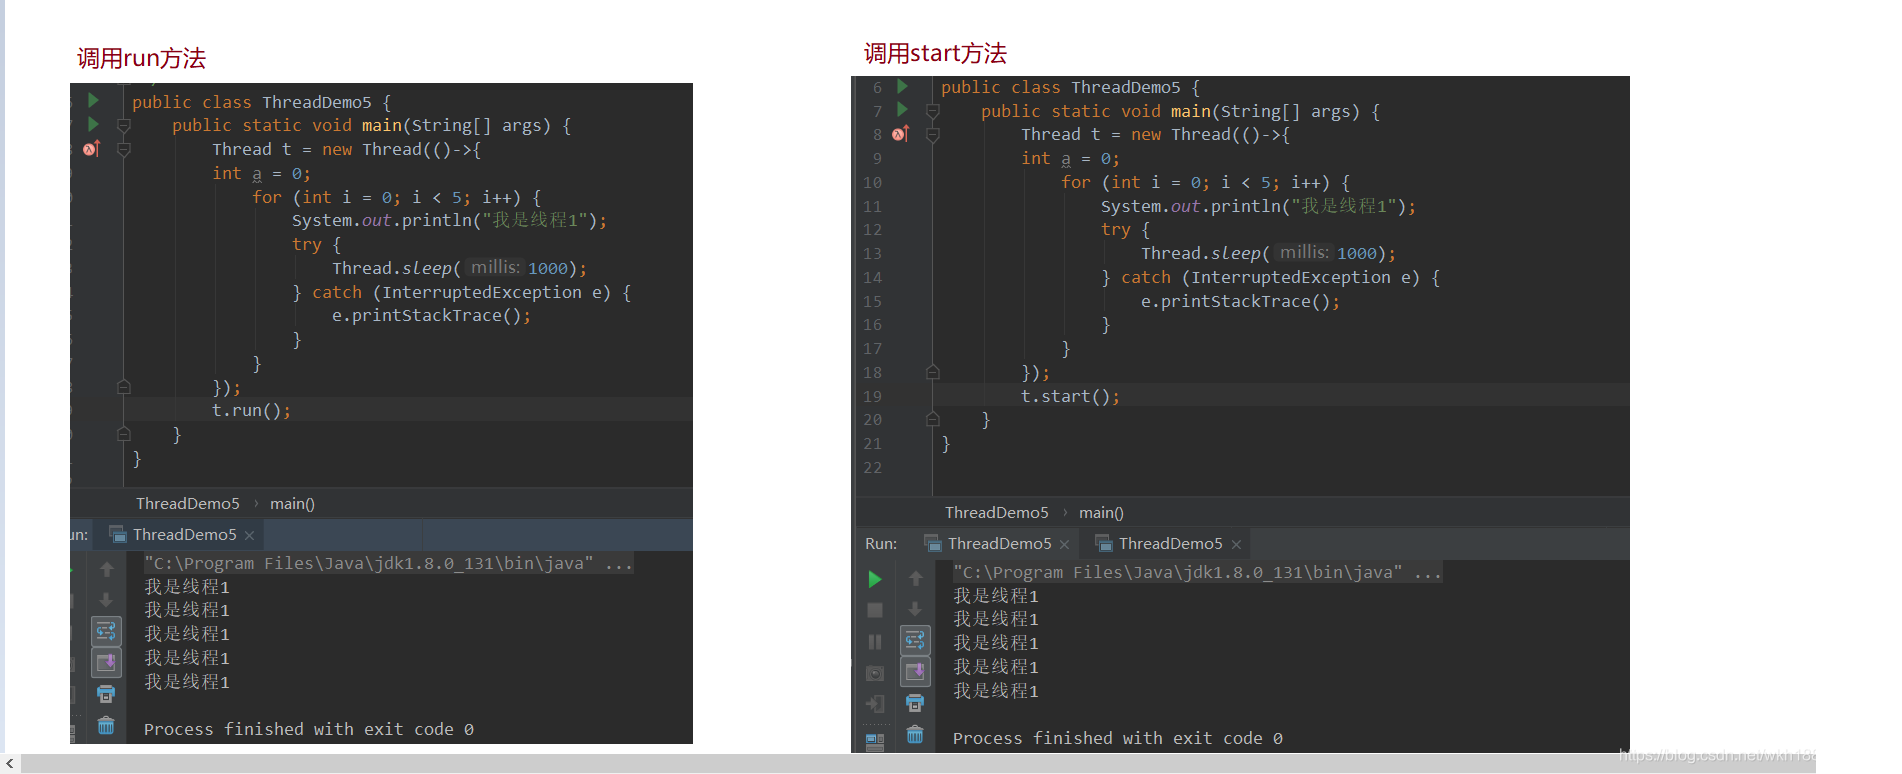Click 'Process finished with exit code 0' in run-method console
The height and width of the screenshot is (774, 1902).
click(x=308, y=730)
